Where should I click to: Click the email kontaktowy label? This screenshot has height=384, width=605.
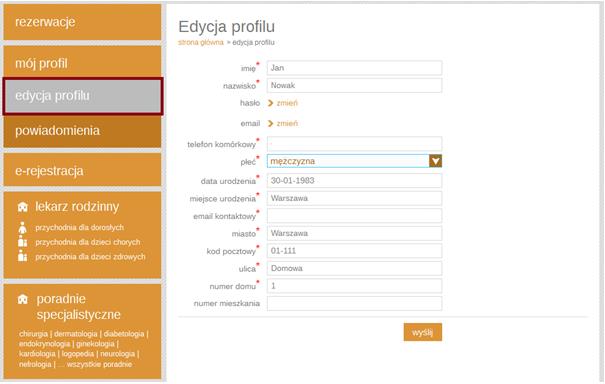[x=225, y=217]
